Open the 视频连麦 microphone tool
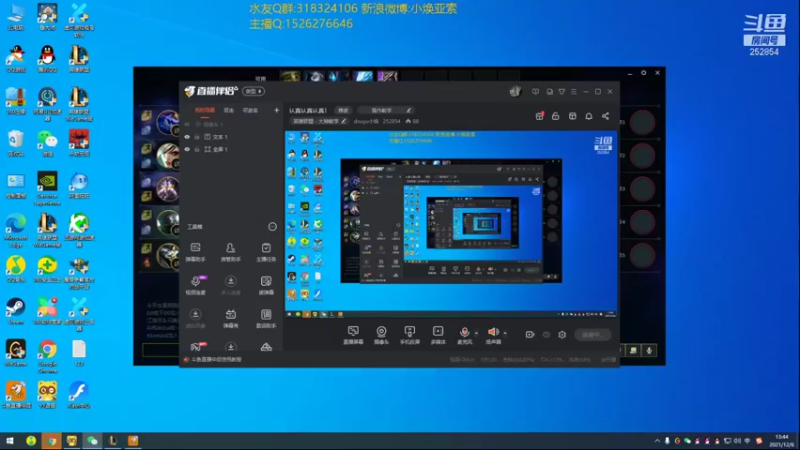 click(195, 285)
